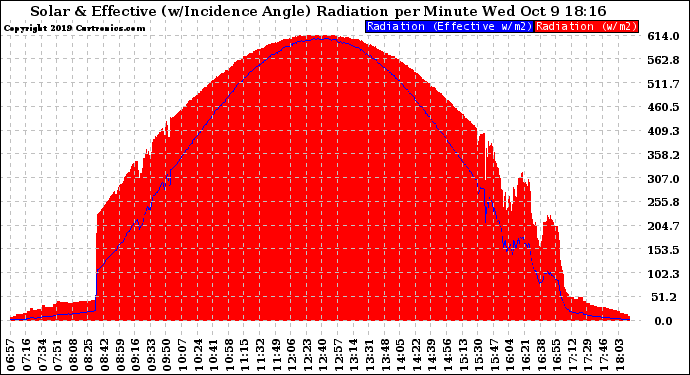This screenshot has height=375, width=690.
Task: Click the 12:57 time label
Action: tap(339, 355)
